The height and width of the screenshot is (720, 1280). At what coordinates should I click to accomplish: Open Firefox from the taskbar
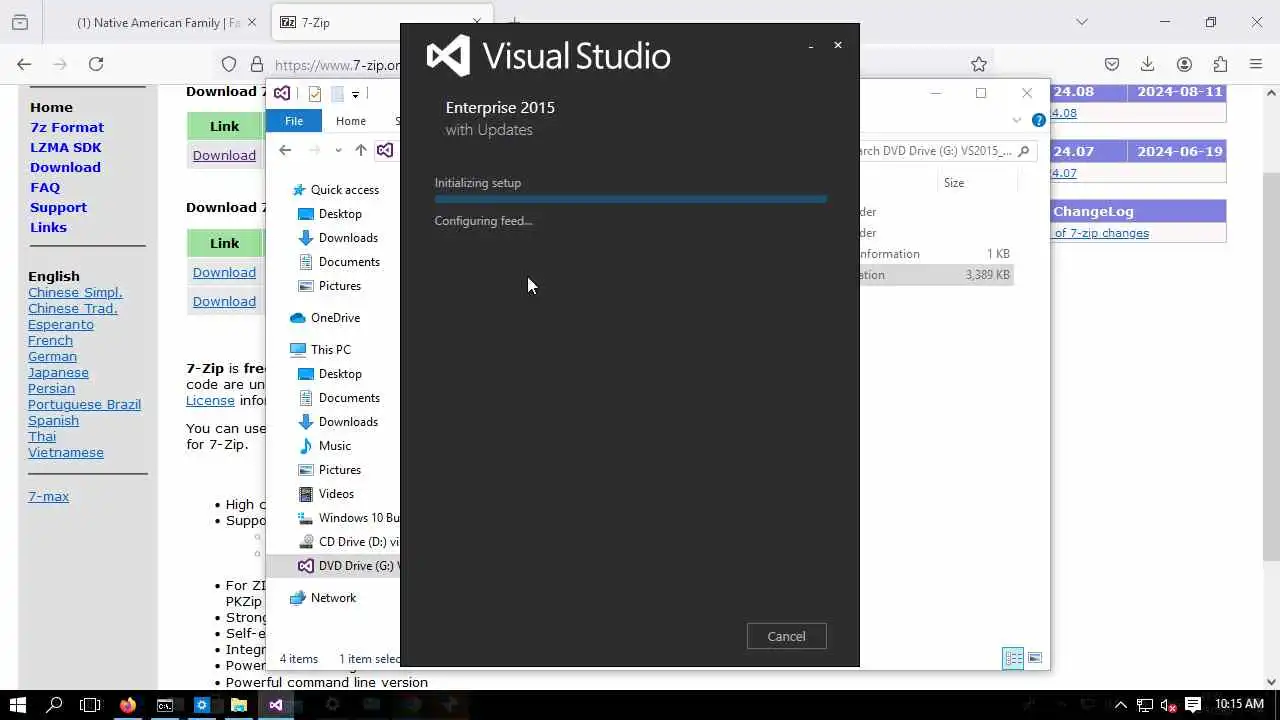pyautogui.click(x=128, y=705)
